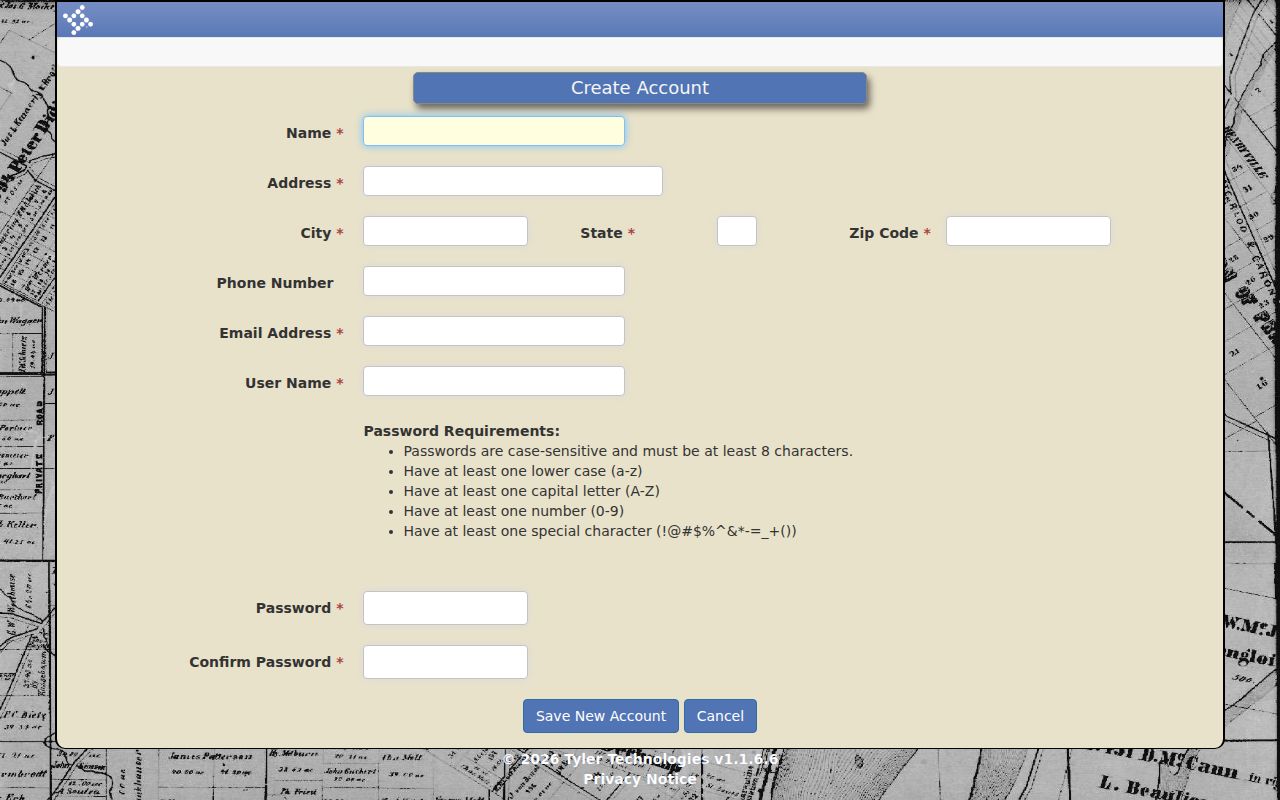Click into the Address field

513,181
